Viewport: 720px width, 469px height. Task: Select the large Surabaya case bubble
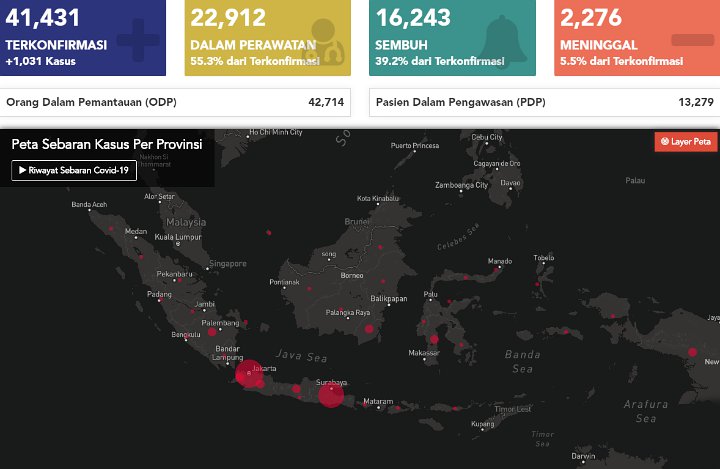coord(331,395)
